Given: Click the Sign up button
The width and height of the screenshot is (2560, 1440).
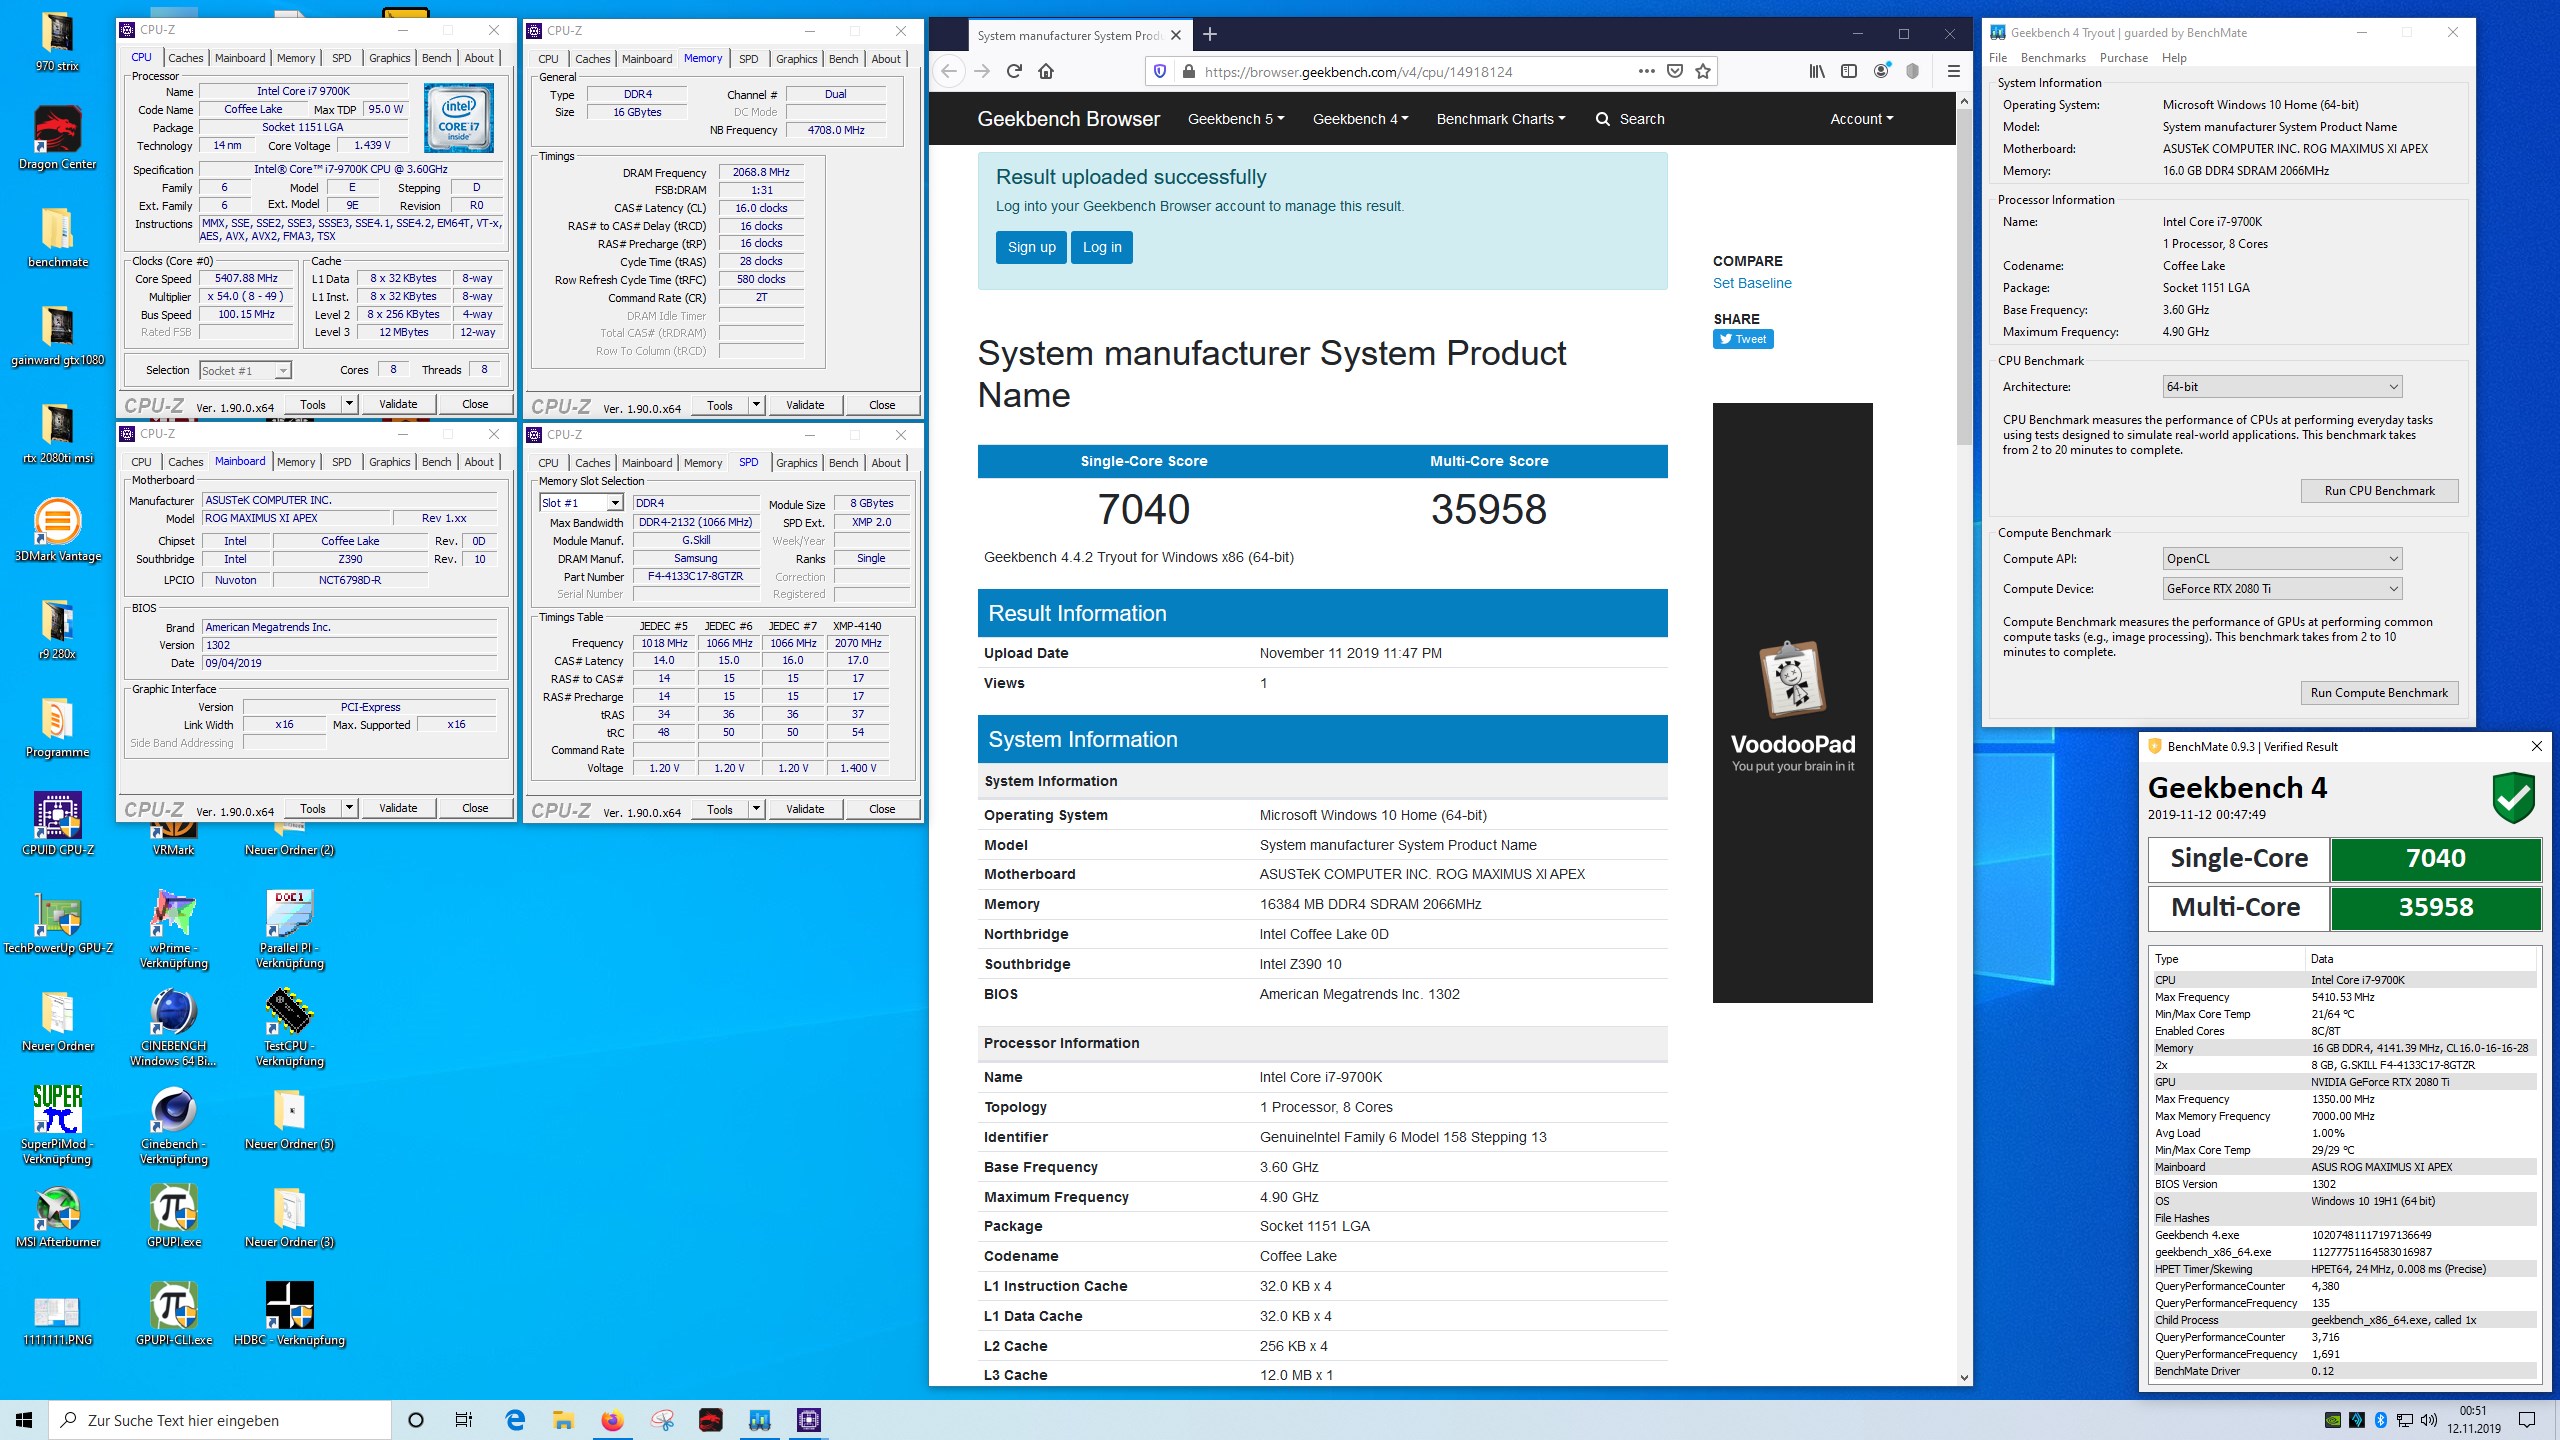Looking at the screenshot, I should pos(1031,247).
